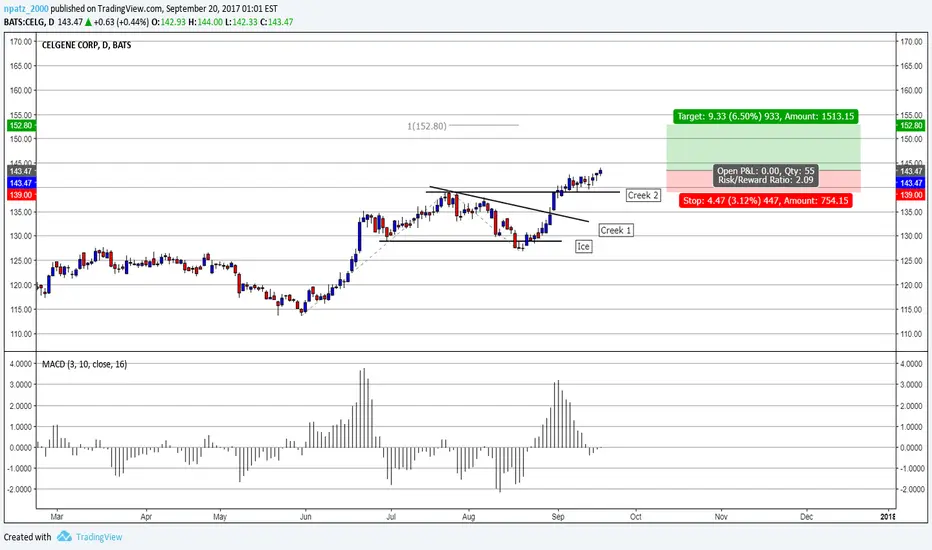Select the Creek 2 text label
The width and height of the screenshot is (932, 550).
pyautogui.click(x=643, y=195)
